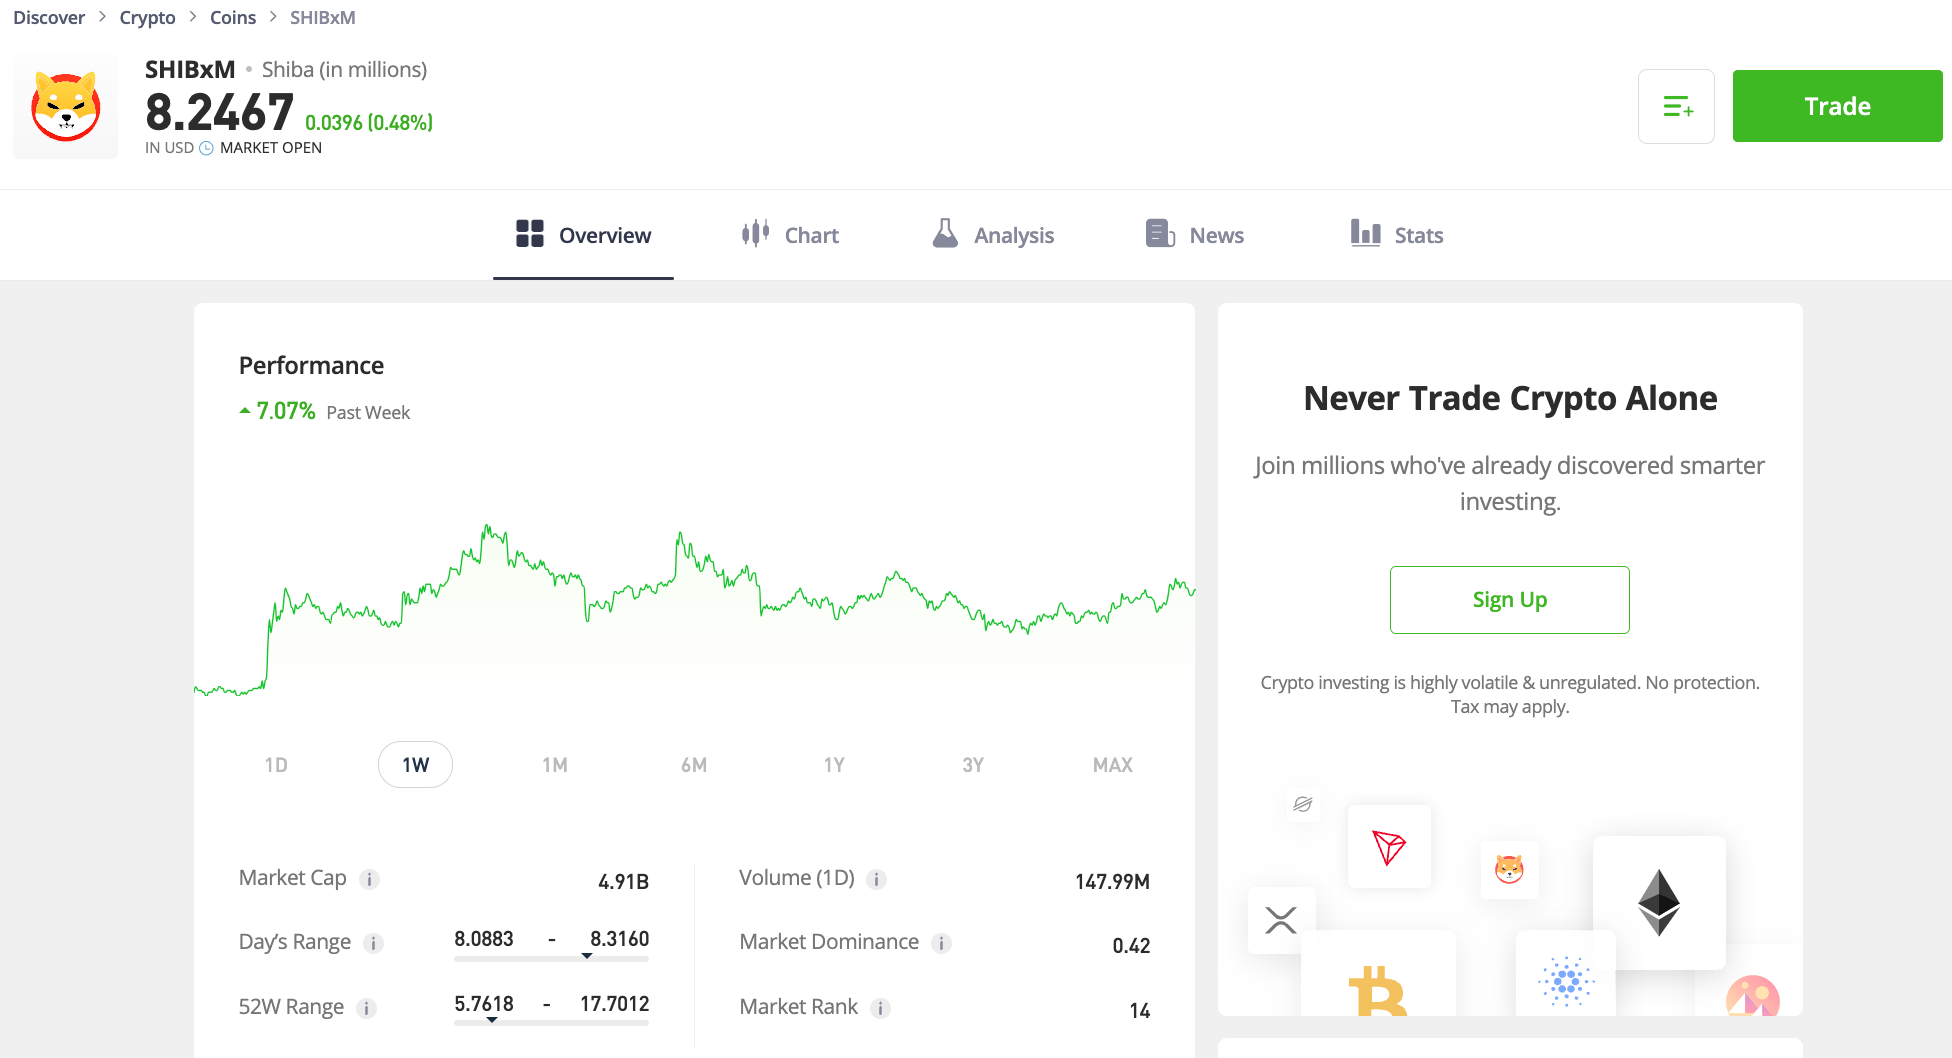Viewport: 1952px width, 1058px height.
Task: Click the XRP logo tile
Action: 1281,920
